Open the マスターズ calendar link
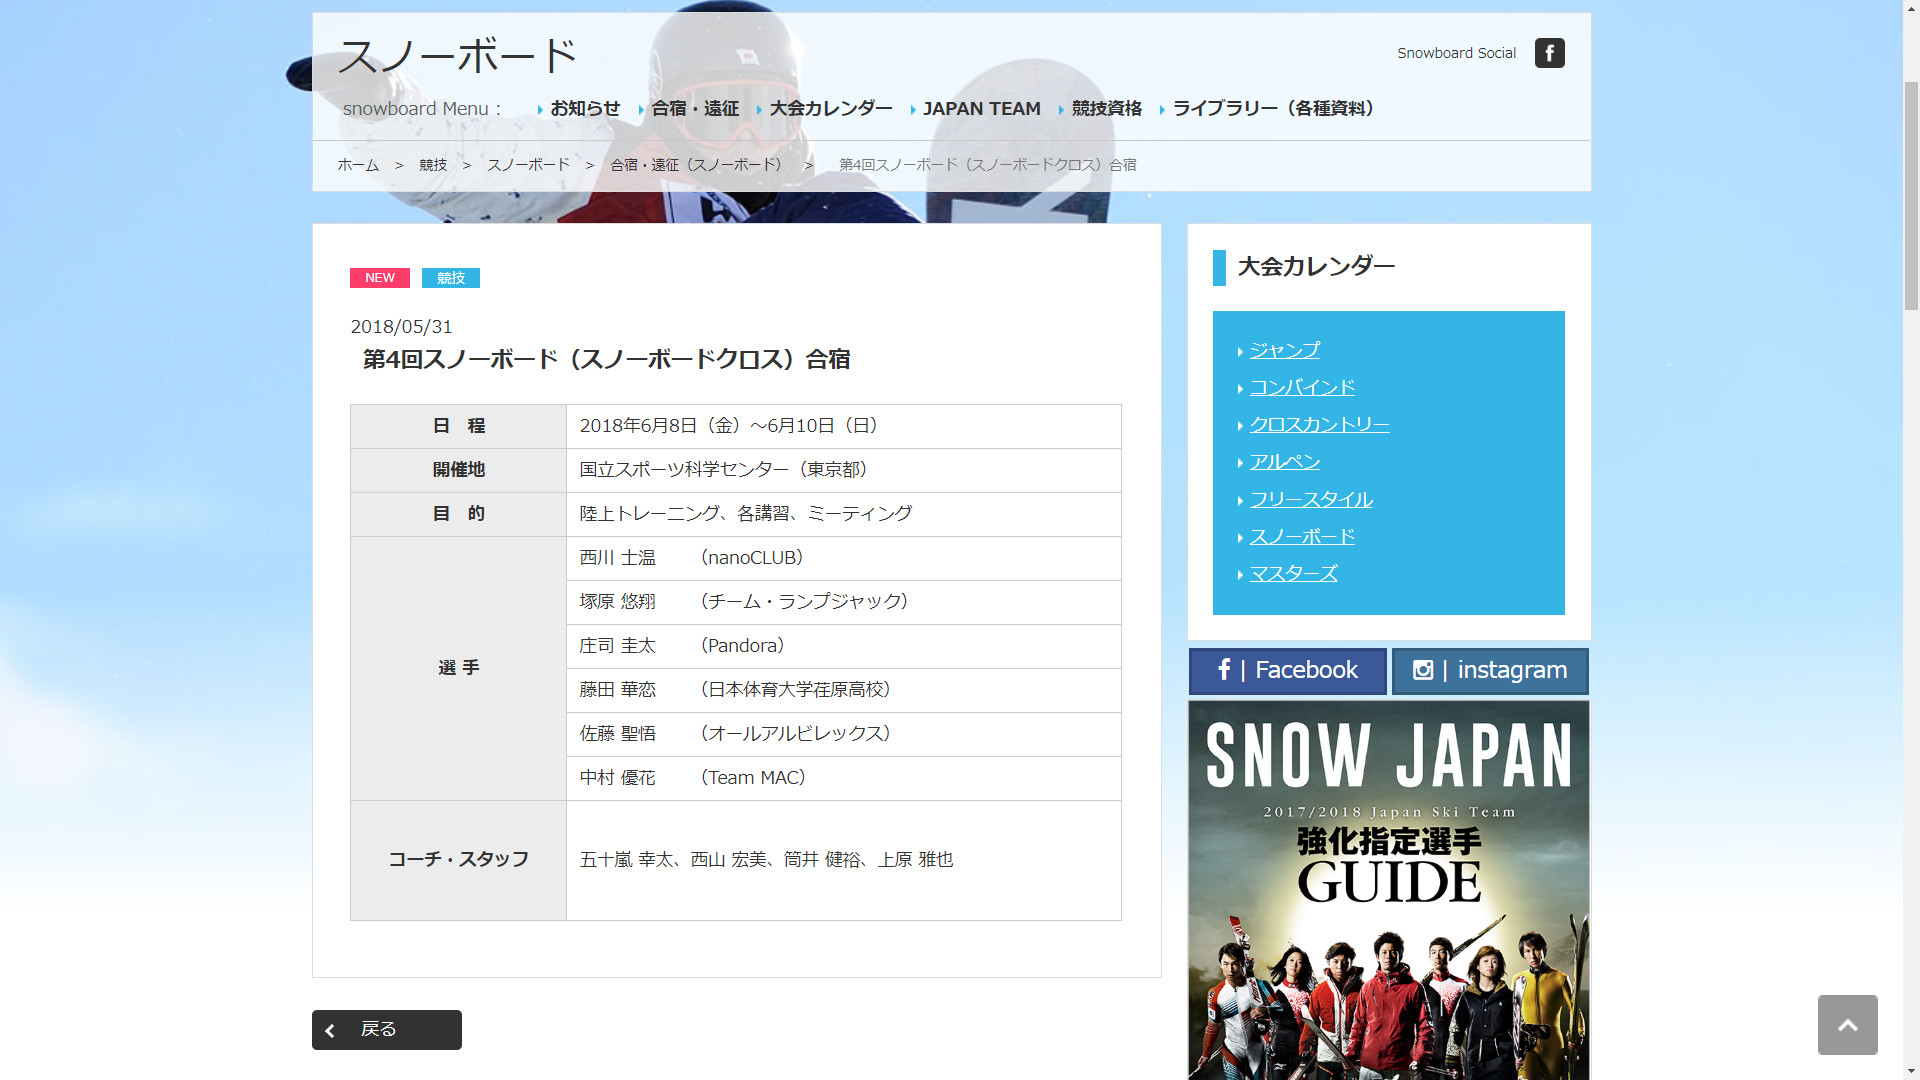The image size is (1920, 1080). tap(1293, 574)
